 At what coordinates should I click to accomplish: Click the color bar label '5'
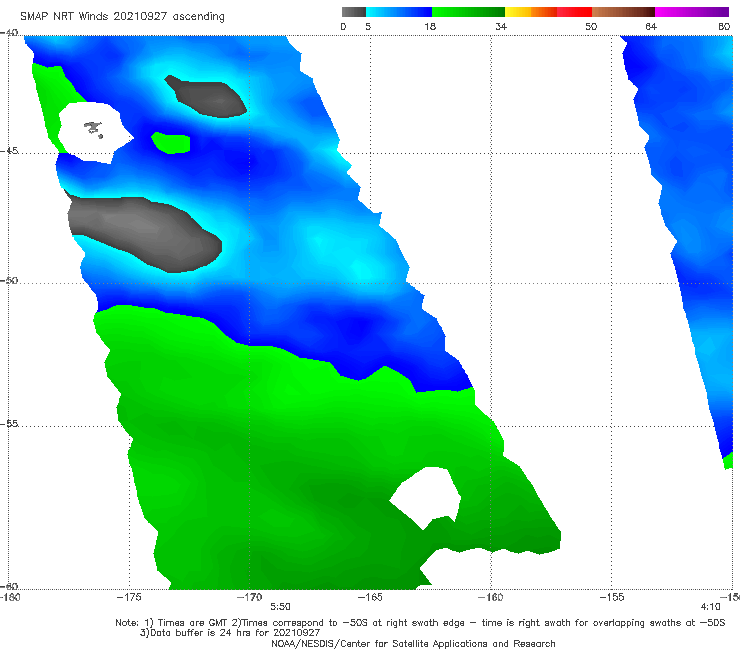368,27
